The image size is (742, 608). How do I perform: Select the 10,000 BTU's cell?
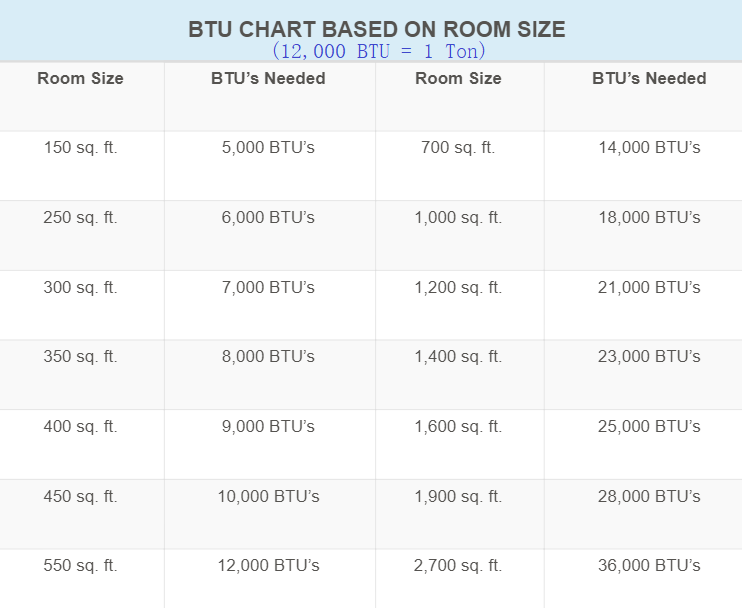[x=268, y=497]
